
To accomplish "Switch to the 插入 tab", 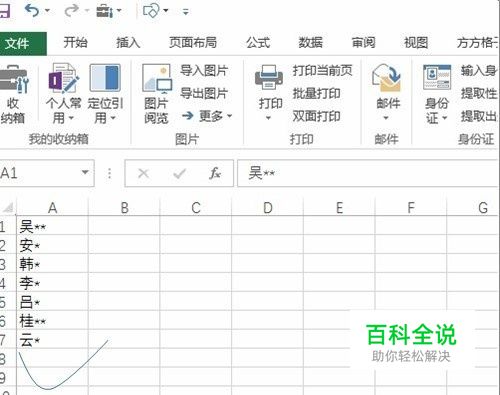I will coord(128,43).
